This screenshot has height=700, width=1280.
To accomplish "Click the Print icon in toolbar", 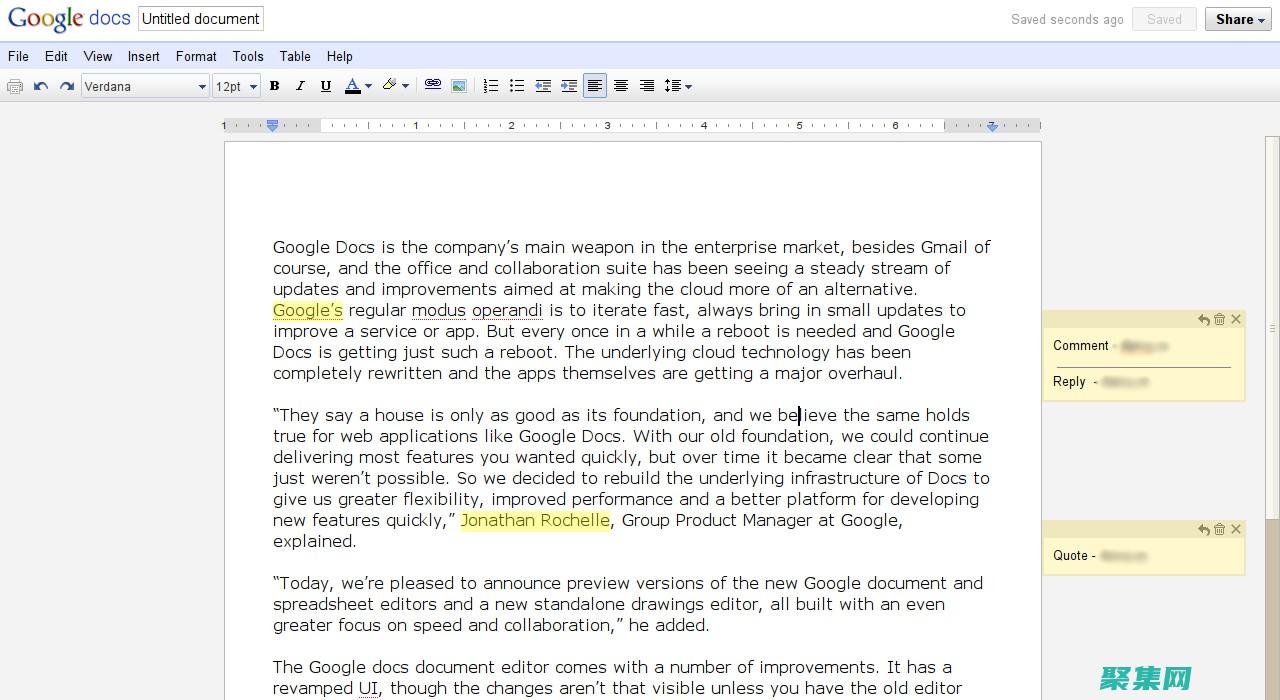I will [15, 87].
